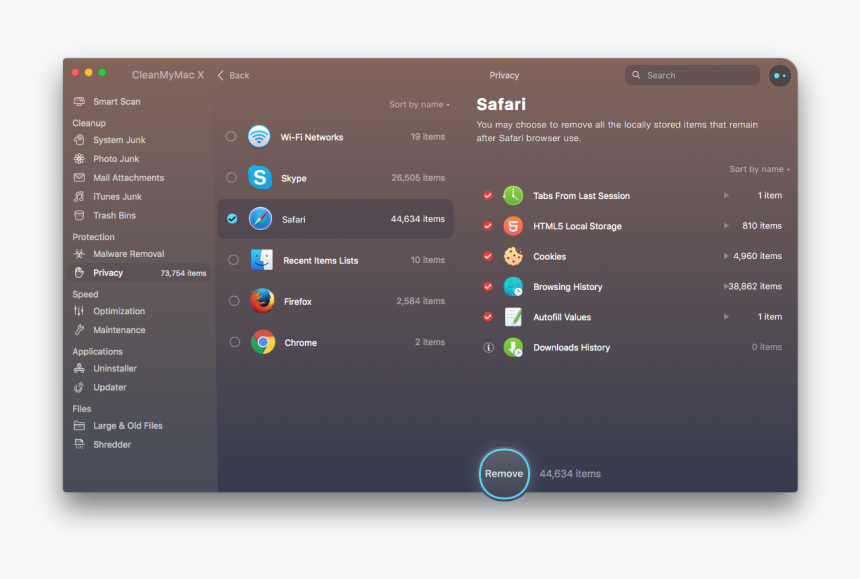Expand Browsing History disclosure arrow
The image size is (860, 579).
(725, 286)
